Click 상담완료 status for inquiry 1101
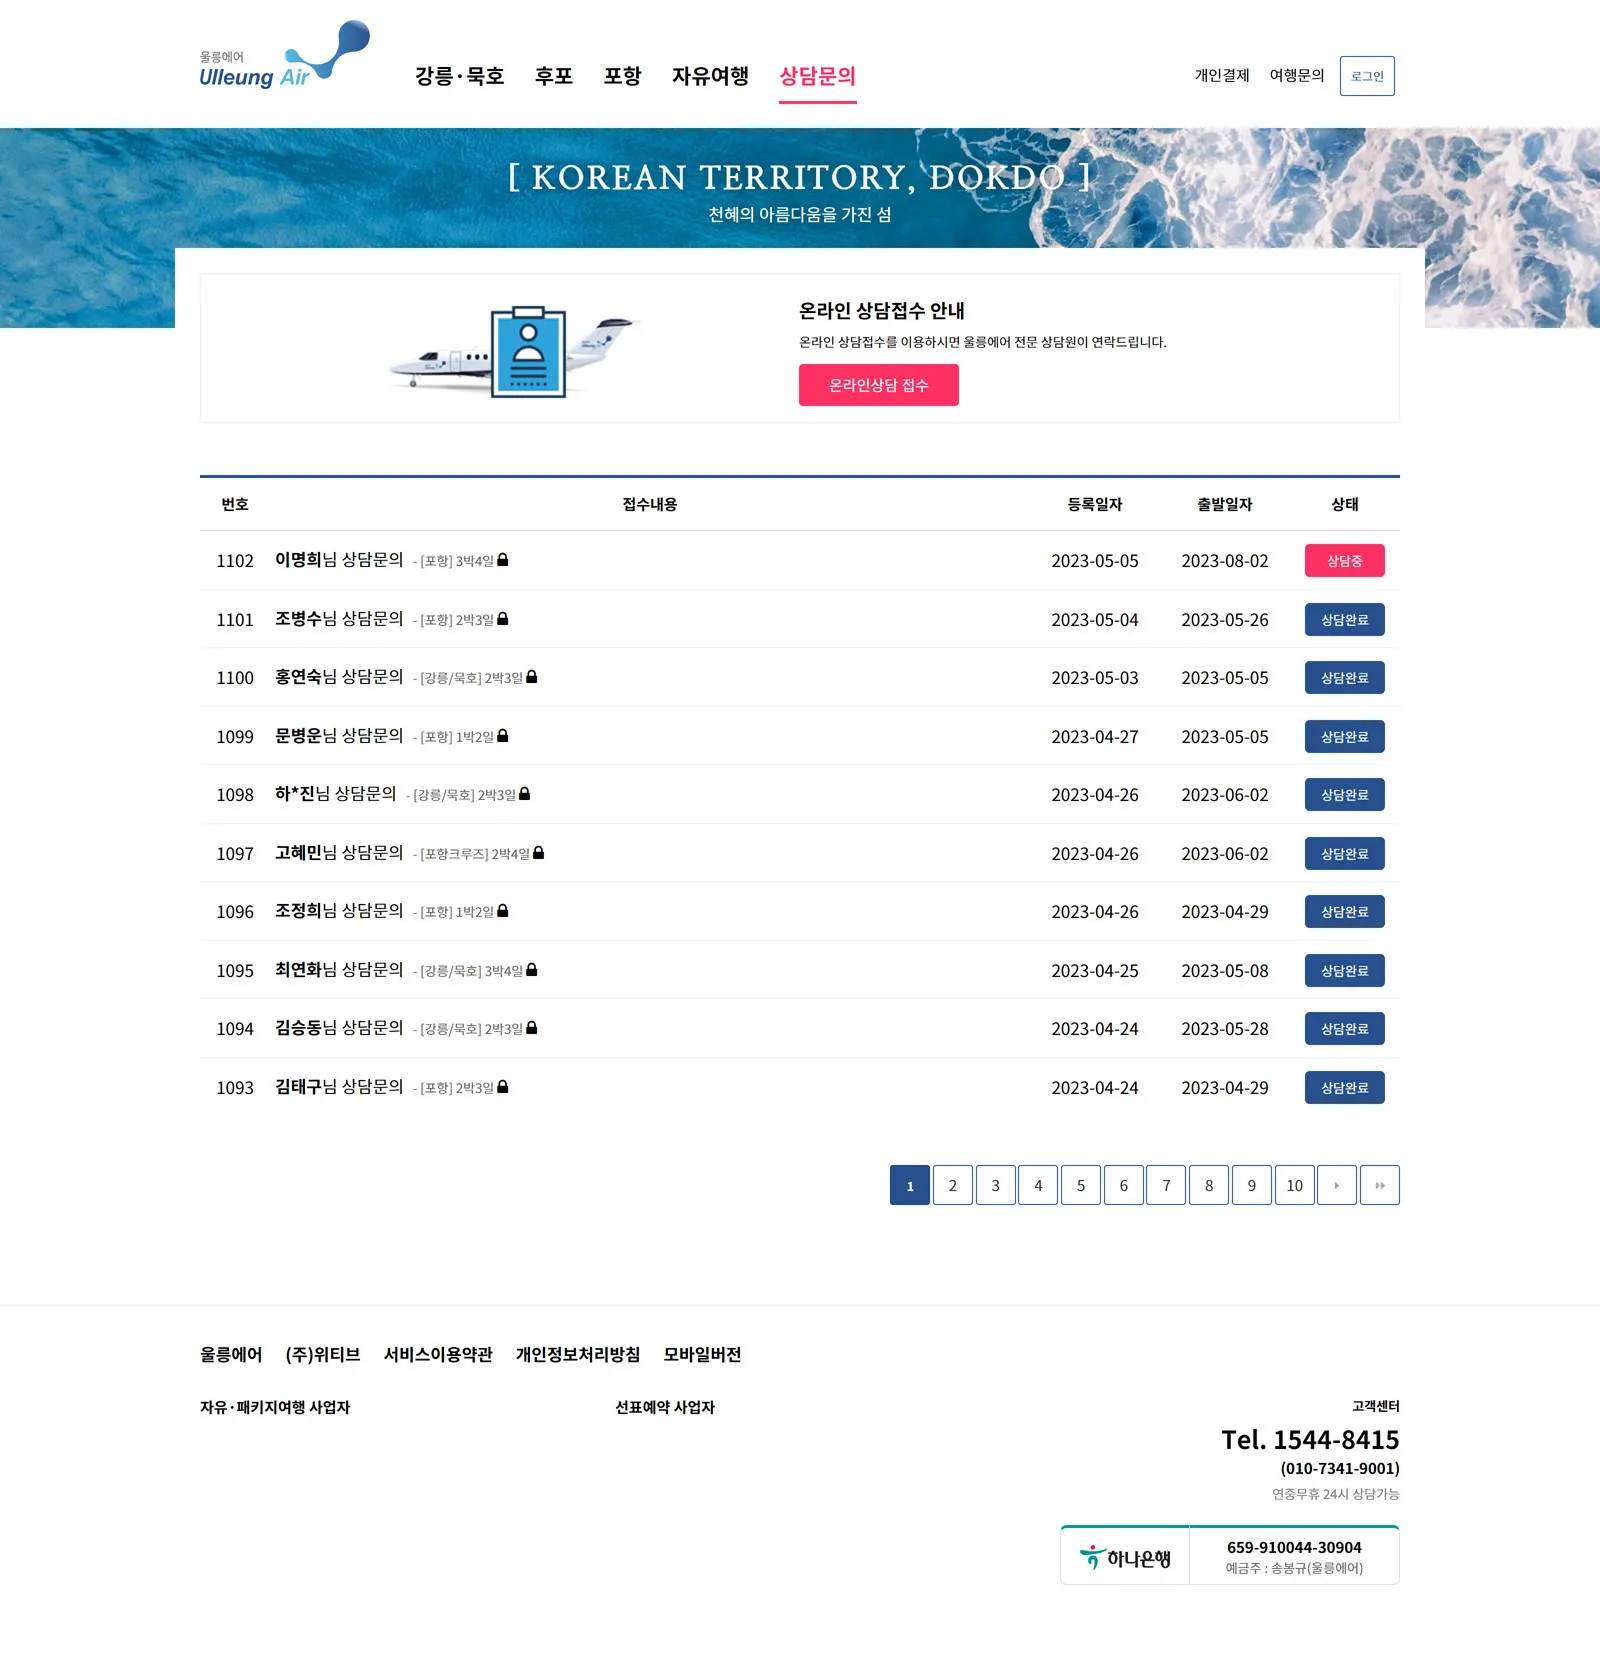1600x1665 pixels. coord(1345,620)
